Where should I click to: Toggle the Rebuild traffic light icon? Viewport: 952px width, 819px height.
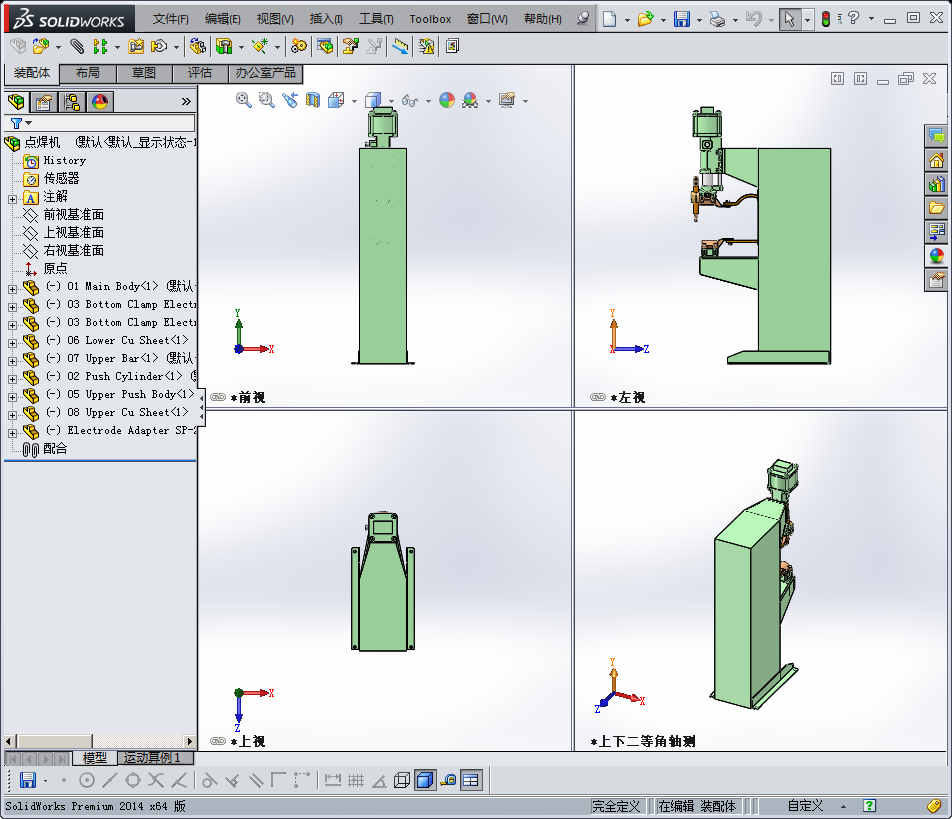826,19
